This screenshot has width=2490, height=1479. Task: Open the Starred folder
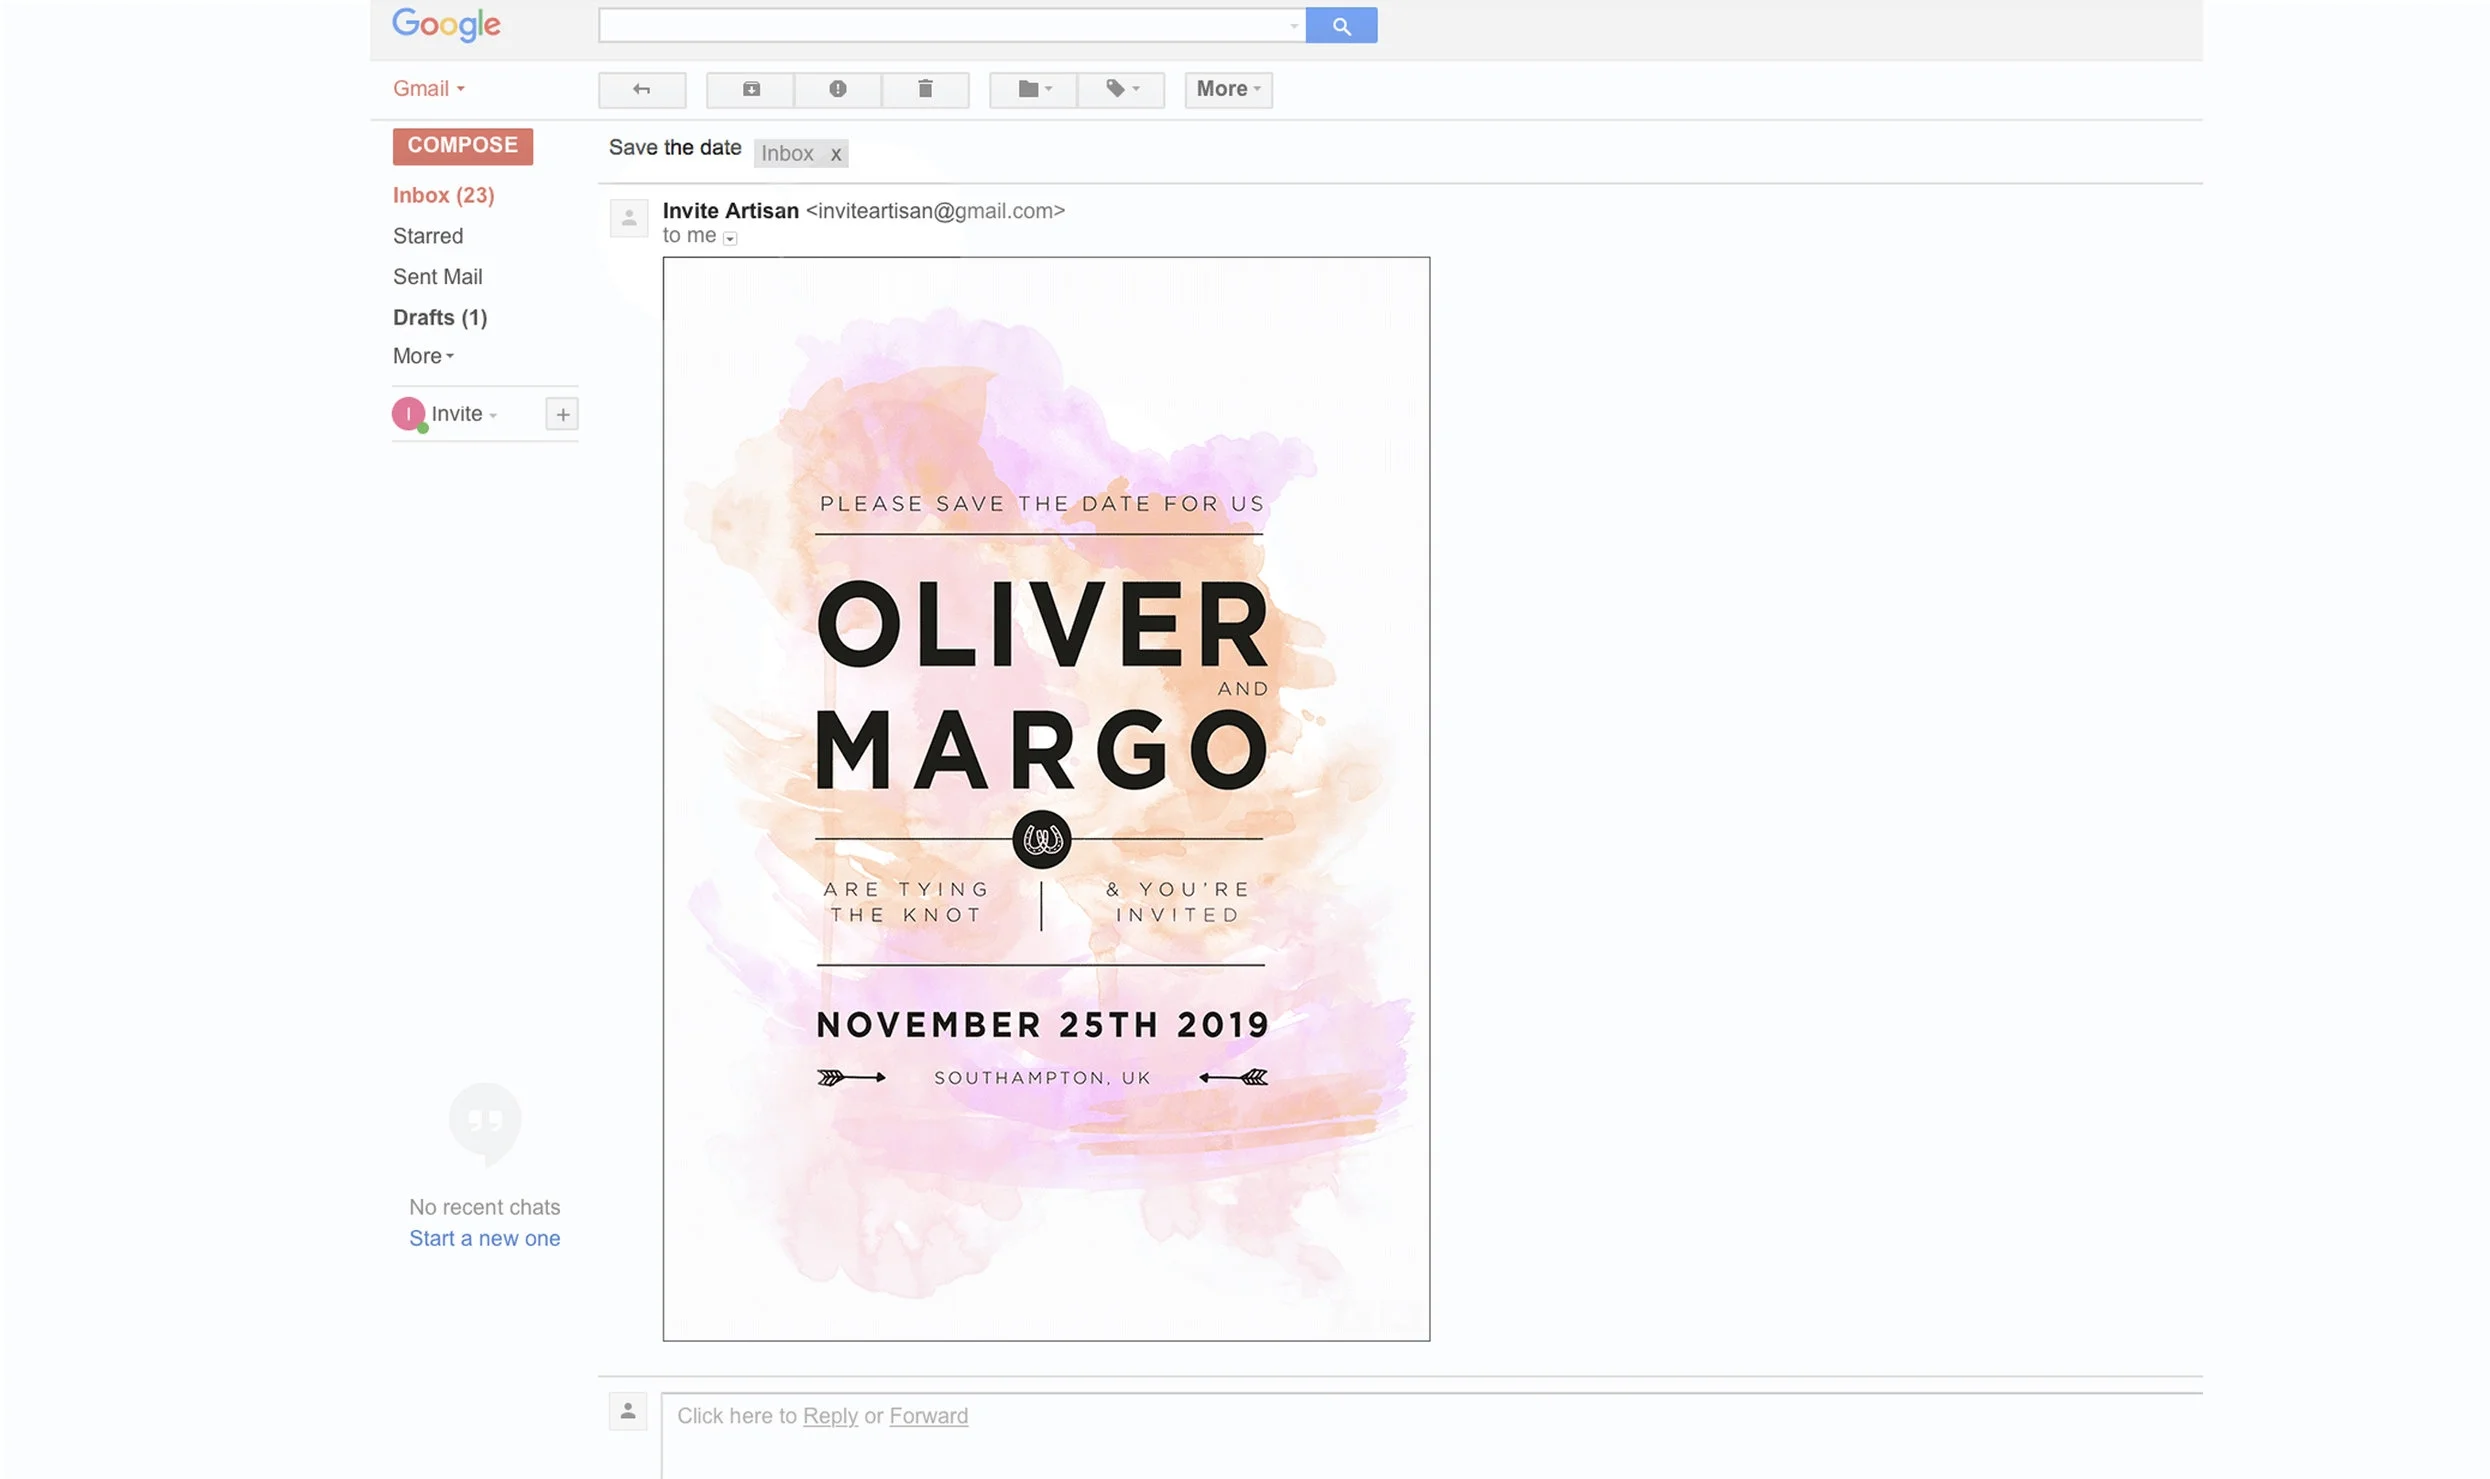click(428, 236)
